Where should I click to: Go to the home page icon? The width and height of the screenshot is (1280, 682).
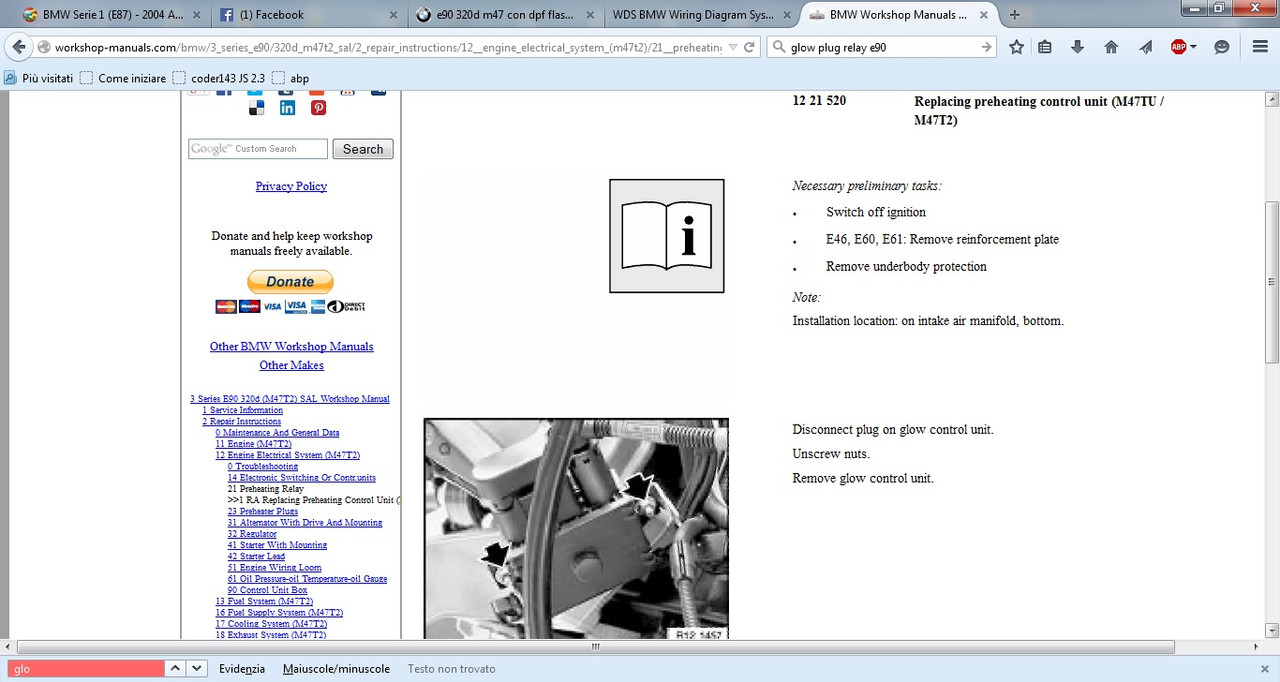pos(1111,47)
